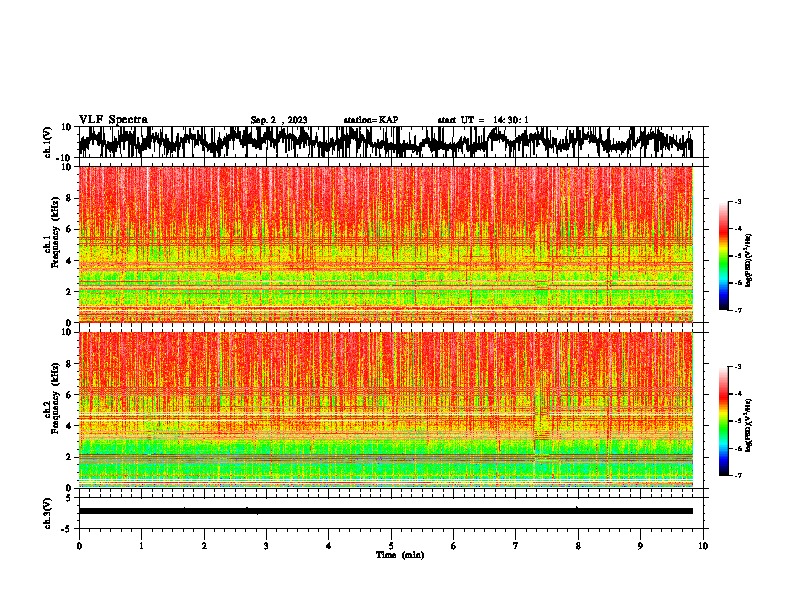Click the "6" kHz tick on ch.1 frequency axis
The image size is (792, 612).
click(x=70, y=229)
